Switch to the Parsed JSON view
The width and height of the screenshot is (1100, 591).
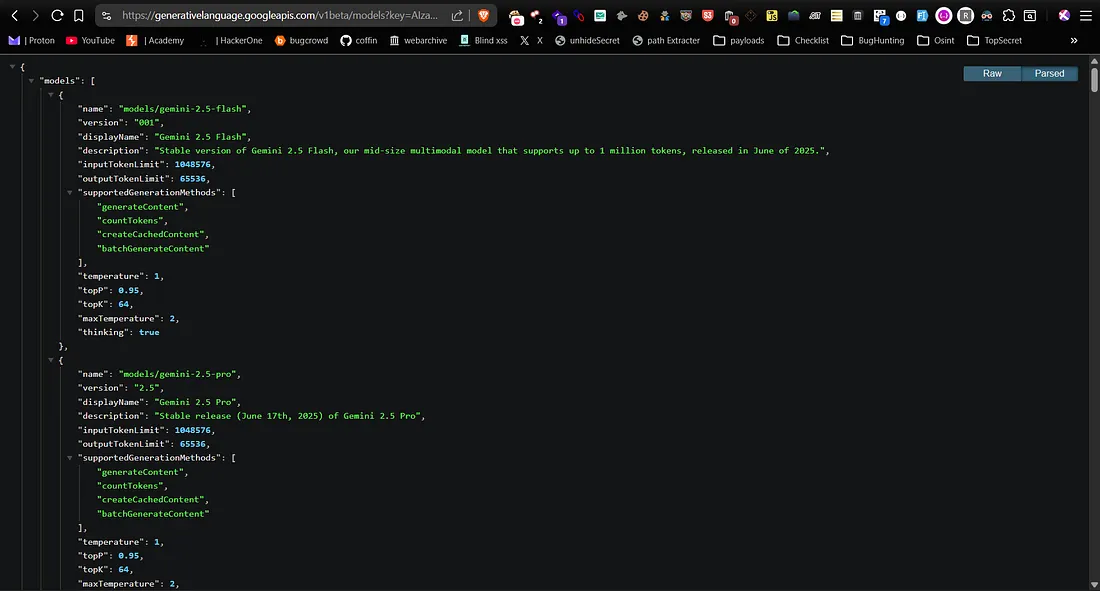pyautogui.click(x=1049, y=74)
